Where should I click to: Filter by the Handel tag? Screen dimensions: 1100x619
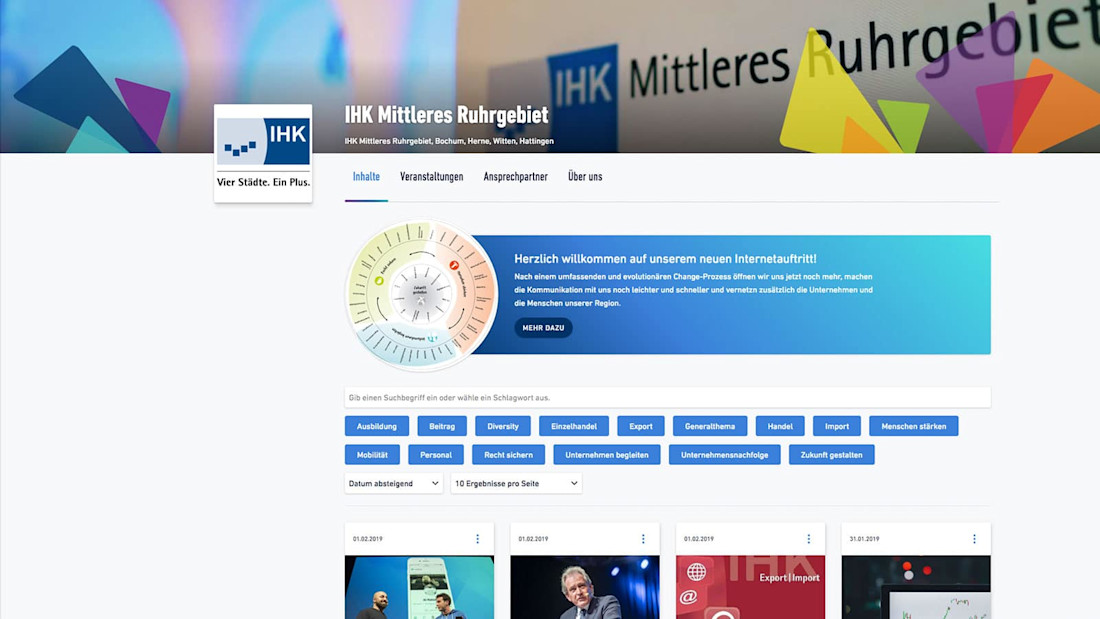pyautogui.click(x=780, y=426)
